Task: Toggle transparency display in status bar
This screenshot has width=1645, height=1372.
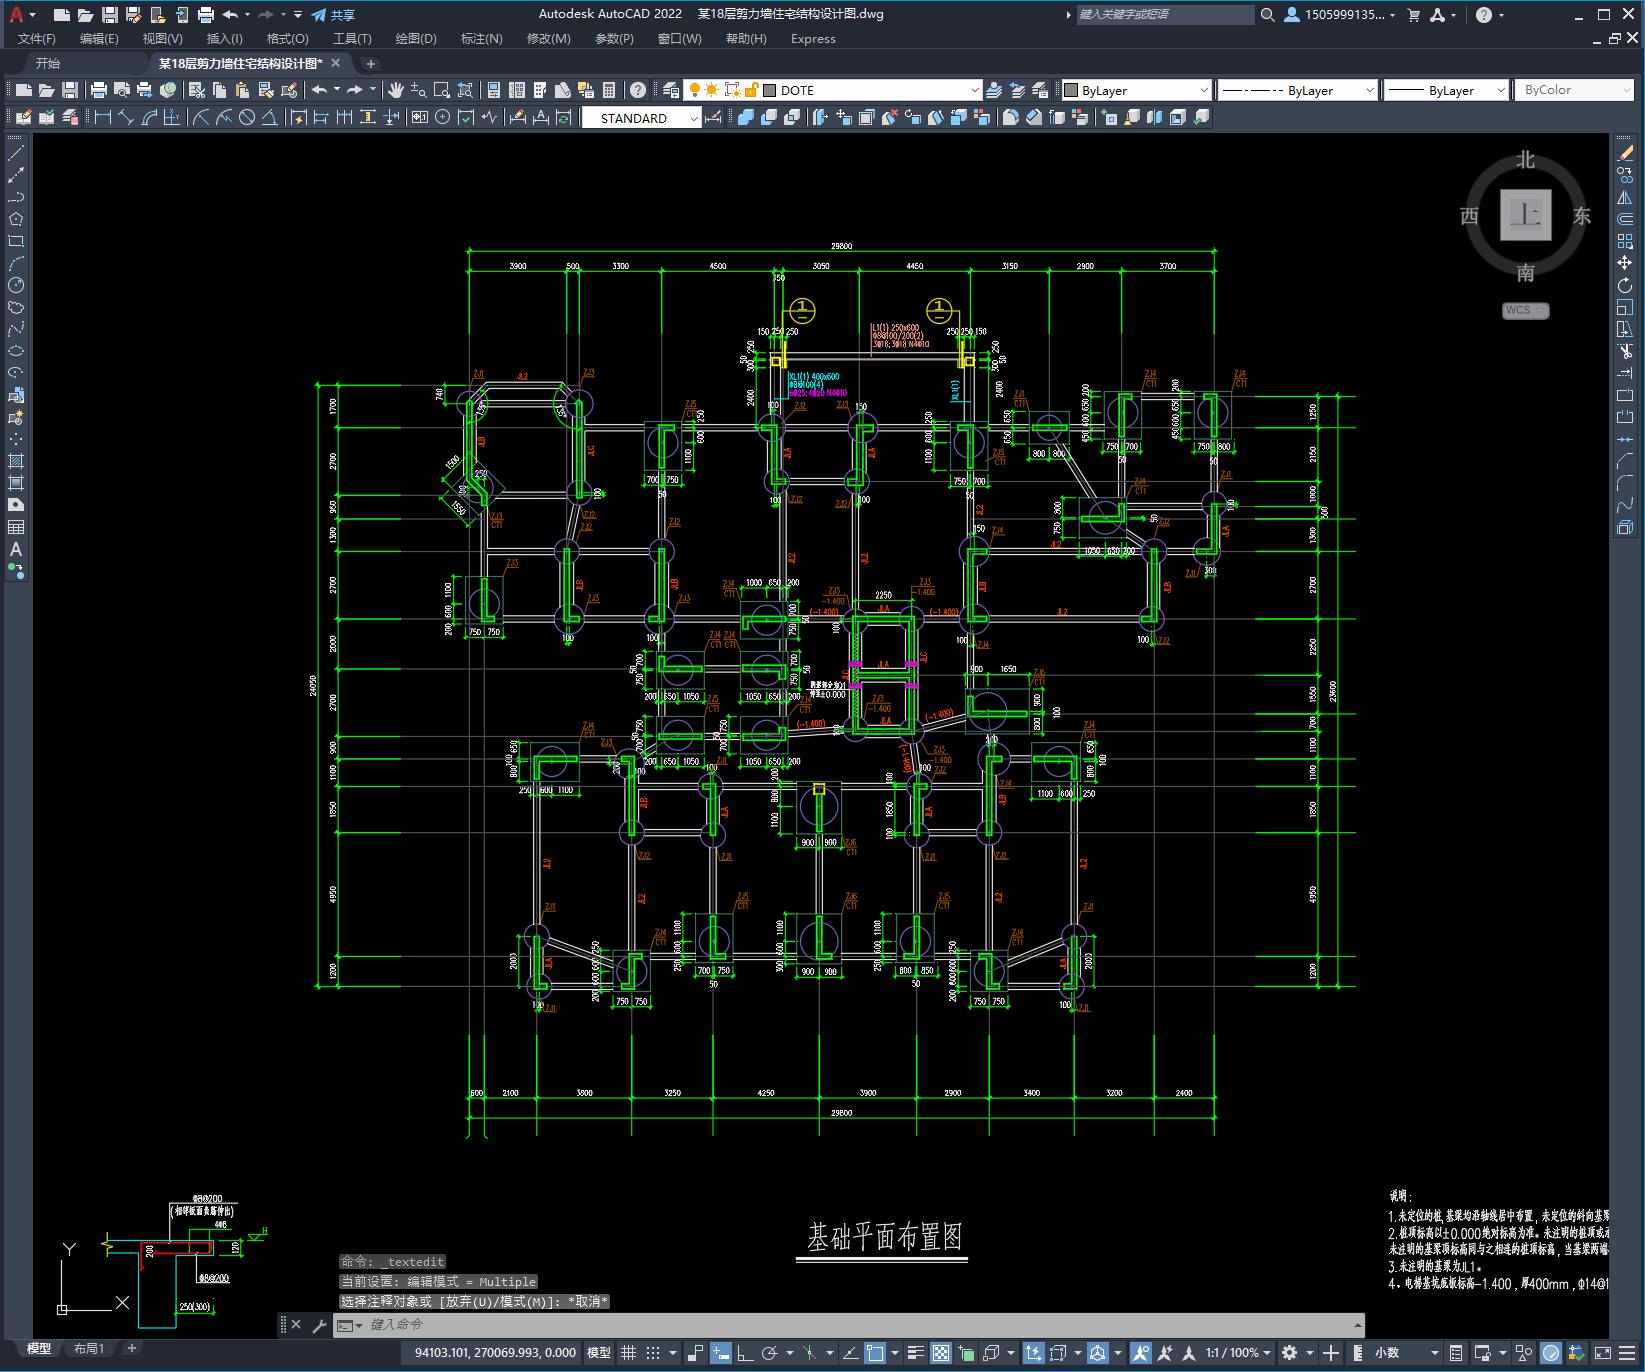Action: click(941, 1353)
